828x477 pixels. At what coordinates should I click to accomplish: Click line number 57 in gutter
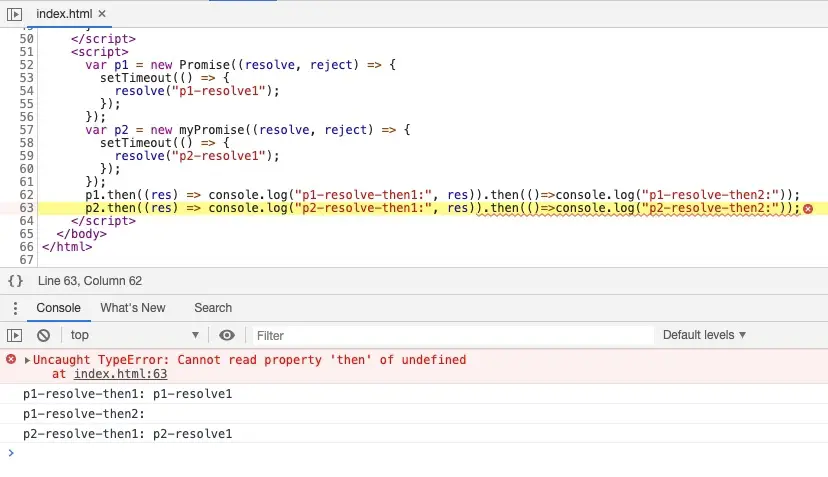(x=26, y=130)
